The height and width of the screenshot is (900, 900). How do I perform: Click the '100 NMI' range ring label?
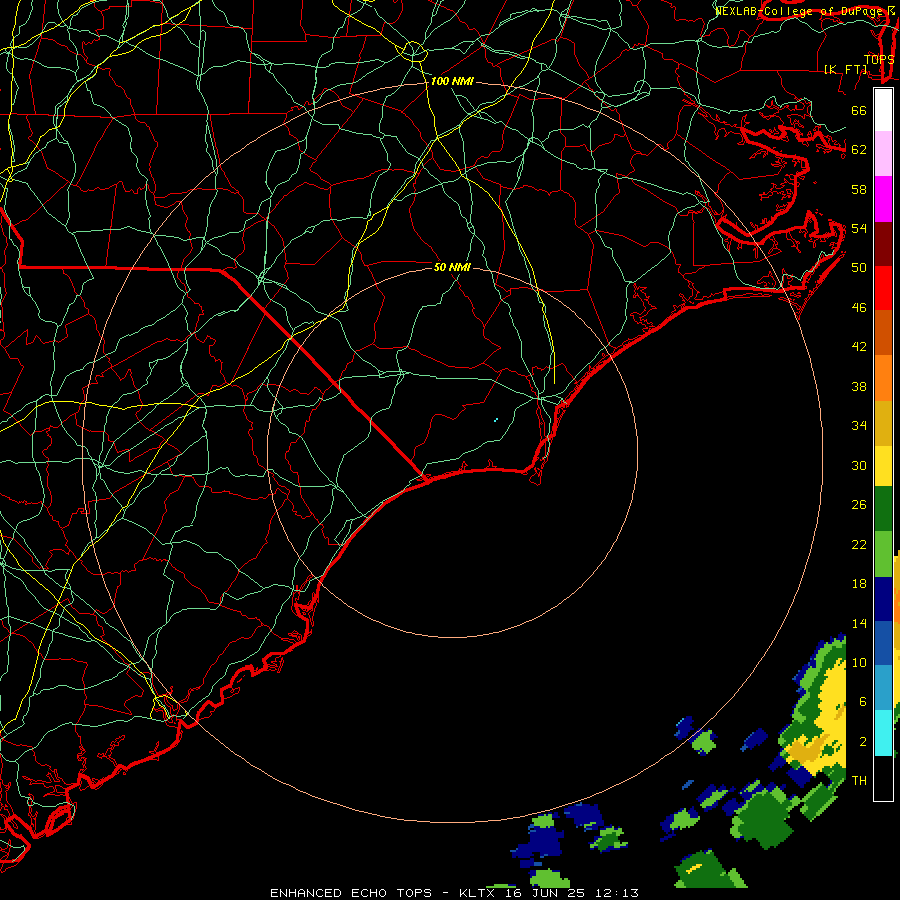click(452, 82)
